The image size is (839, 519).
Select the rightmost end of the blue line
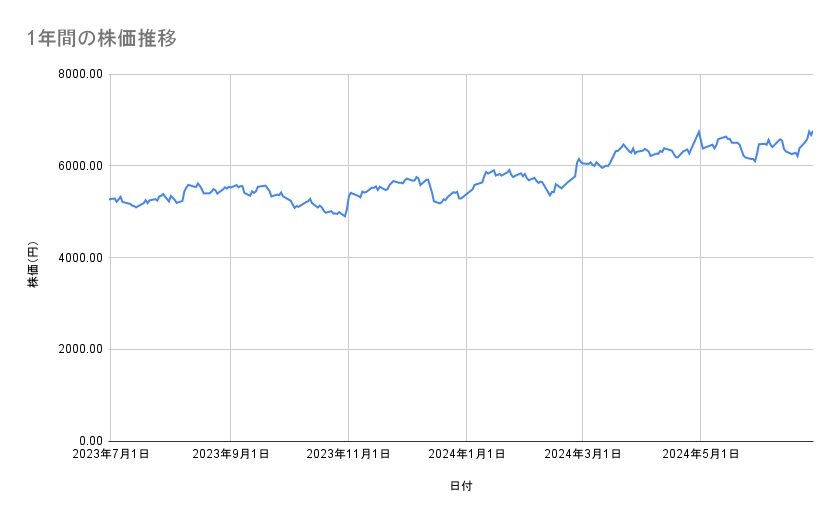pos(812,131)
